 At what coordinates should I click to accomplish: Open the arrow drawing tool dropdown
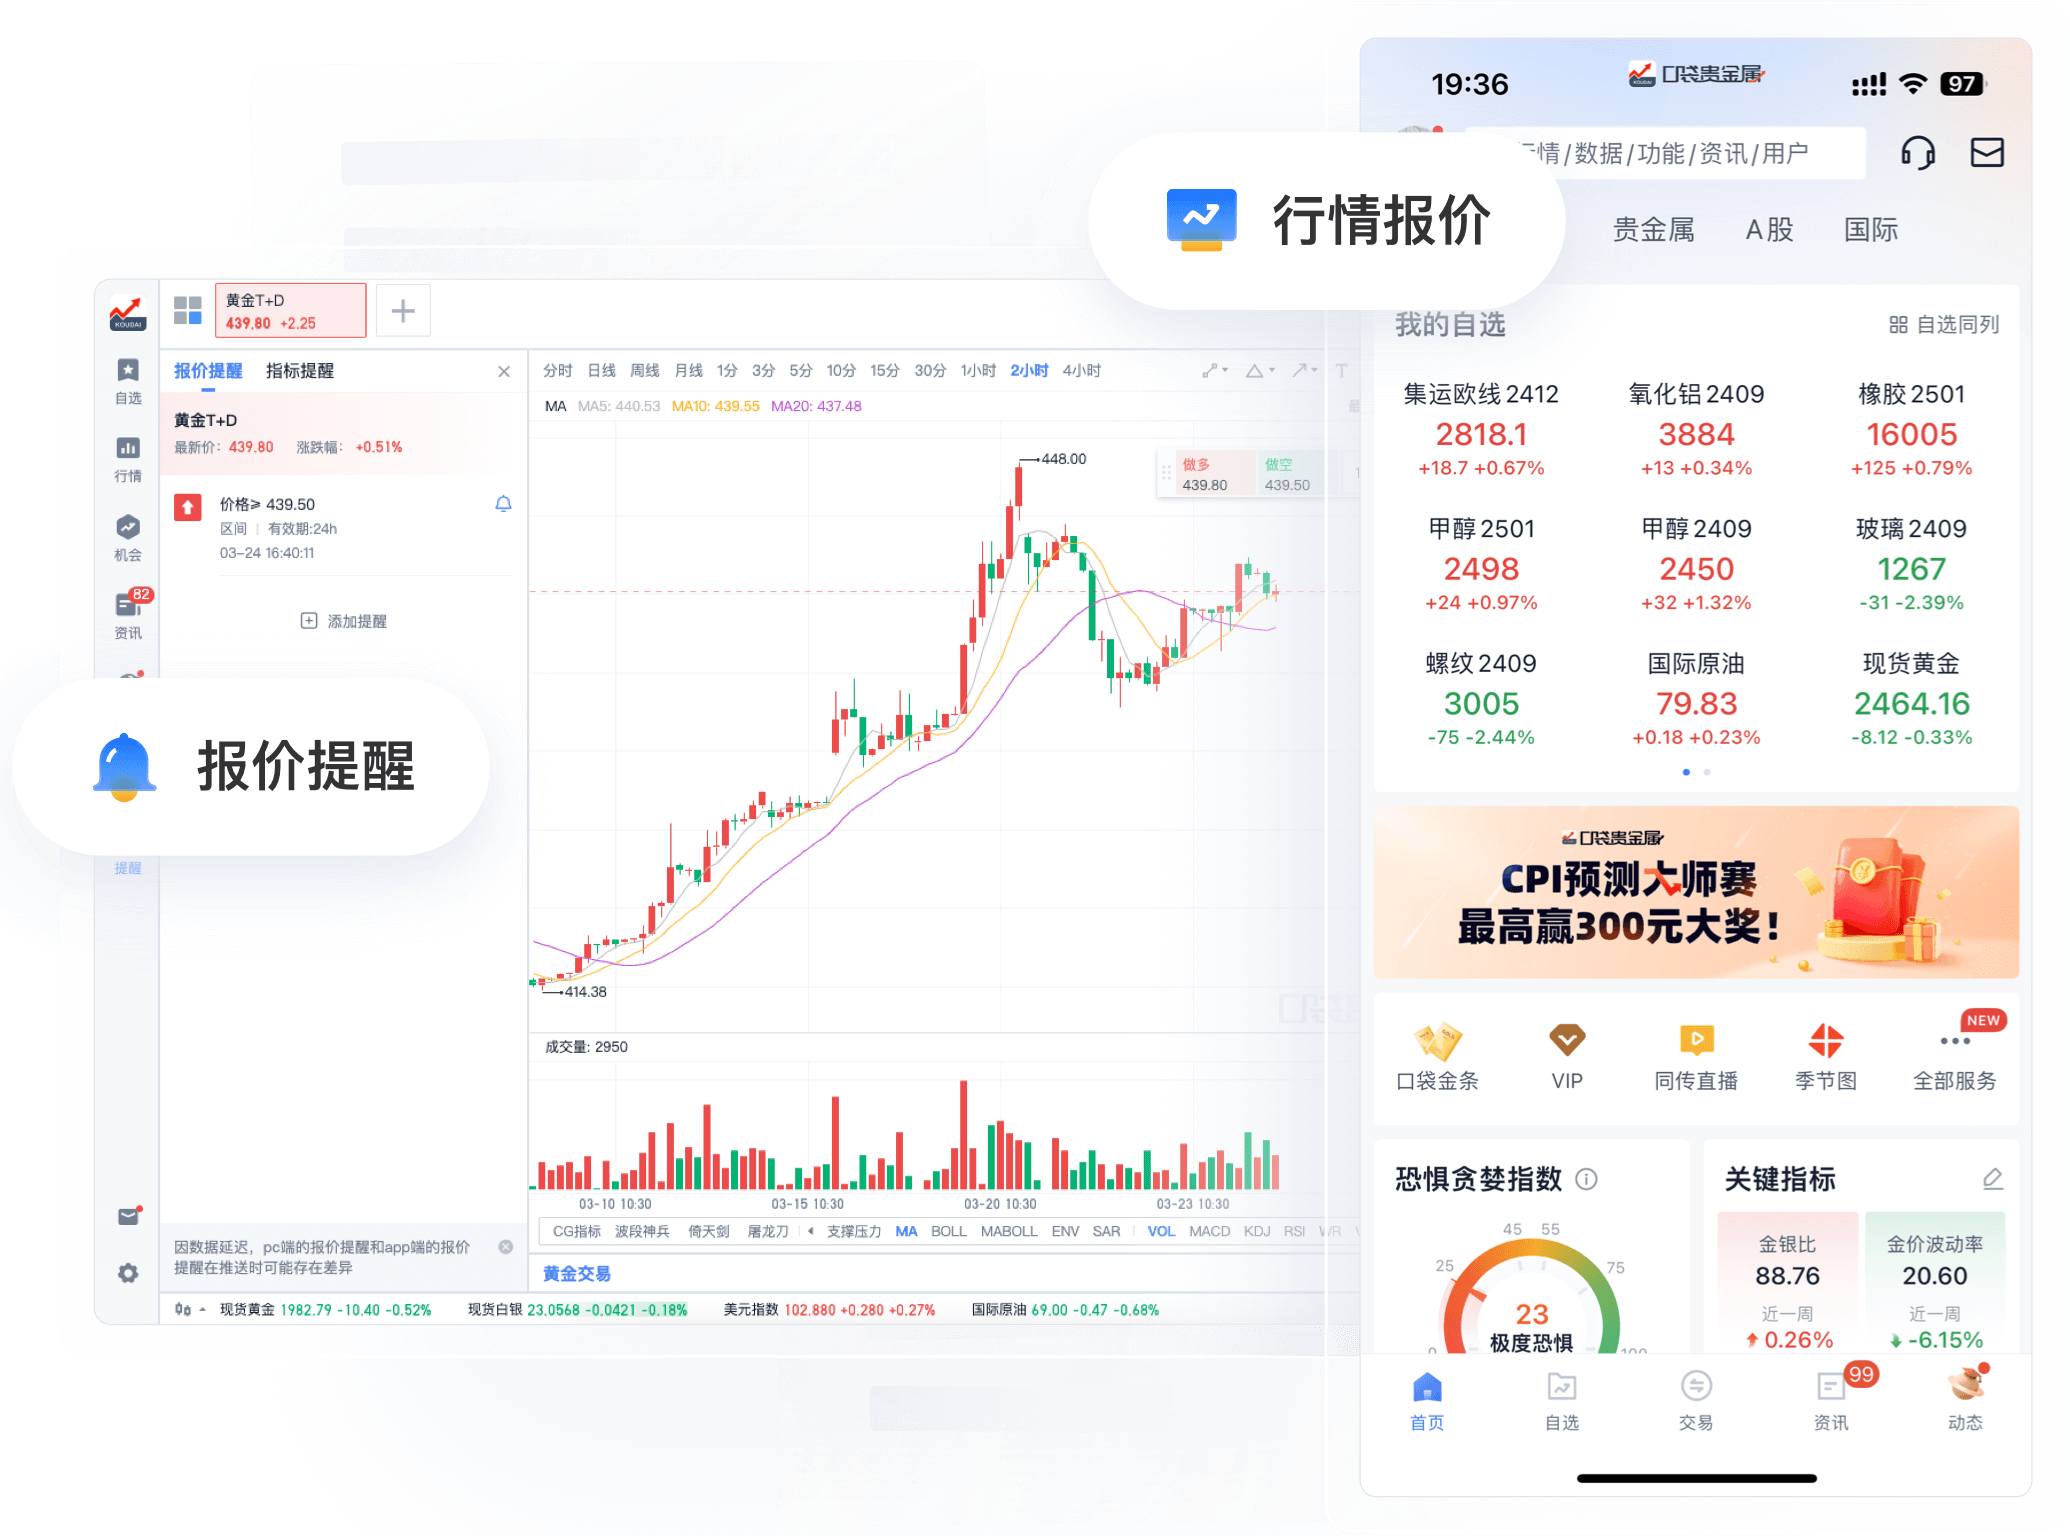point(1304,370)
